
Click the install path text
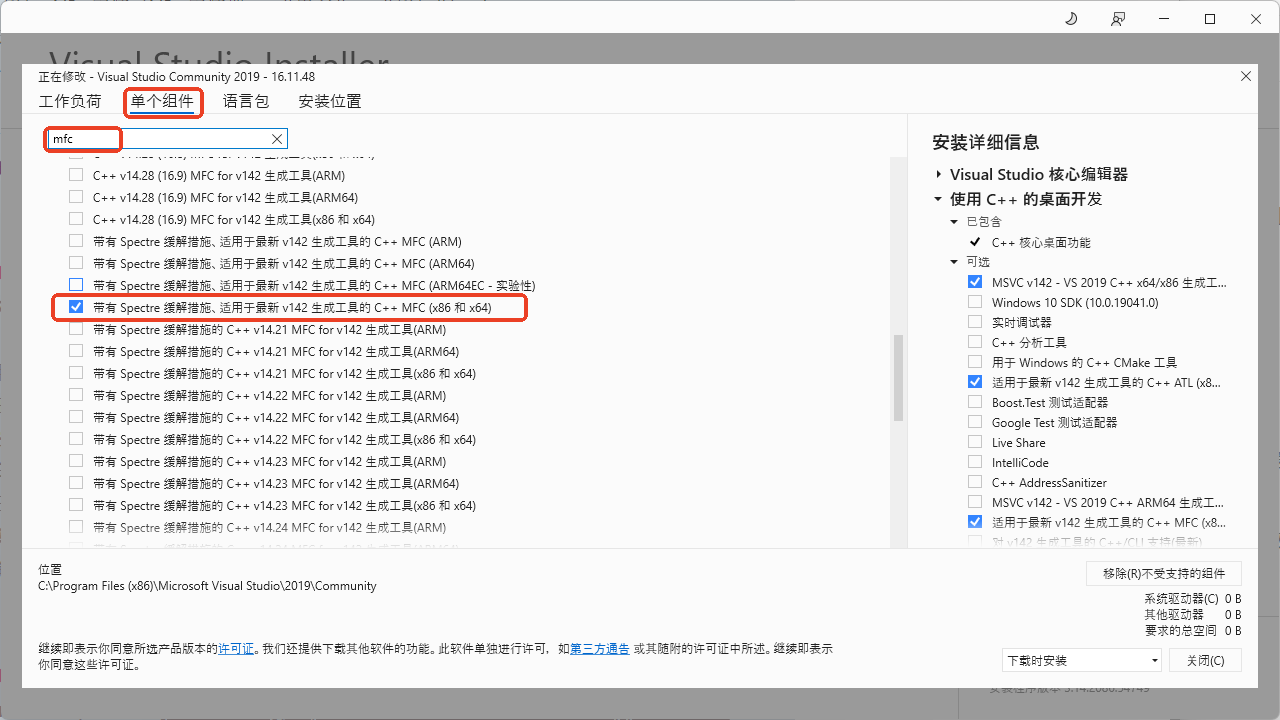[207, 586]
